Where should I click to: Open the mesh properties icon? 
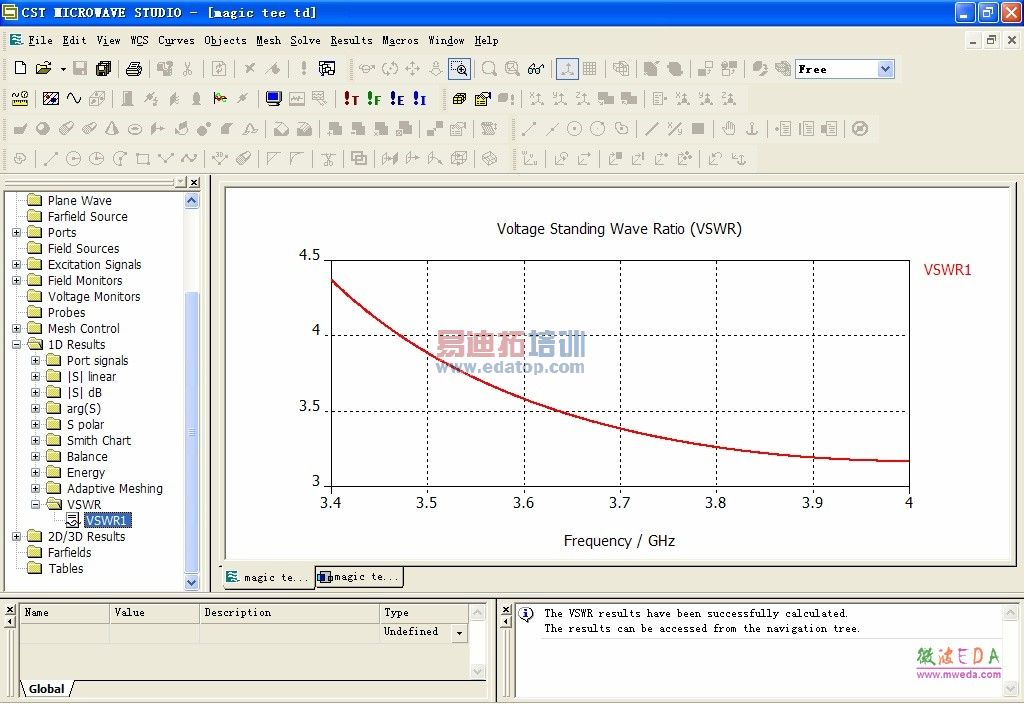(483, 99)
